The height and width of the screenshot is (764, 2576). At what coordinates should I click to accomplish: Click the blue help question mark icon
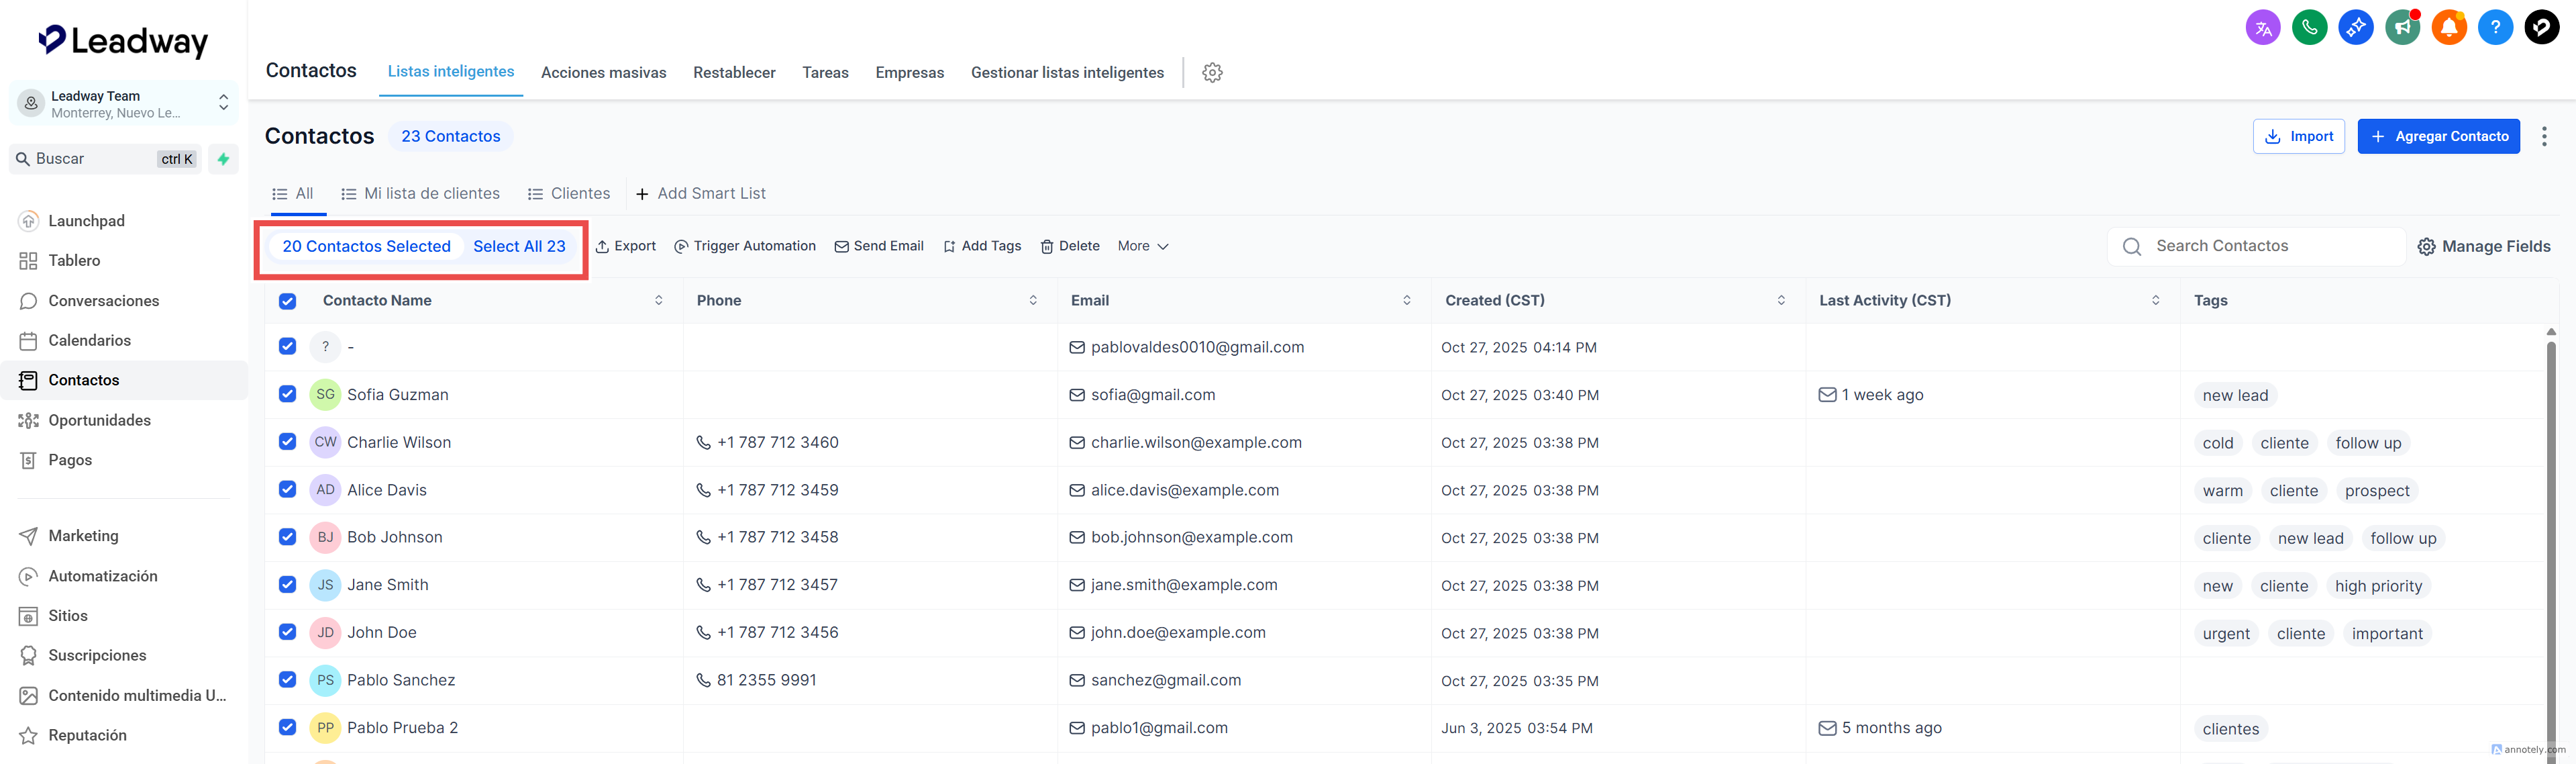[2495, 27]
